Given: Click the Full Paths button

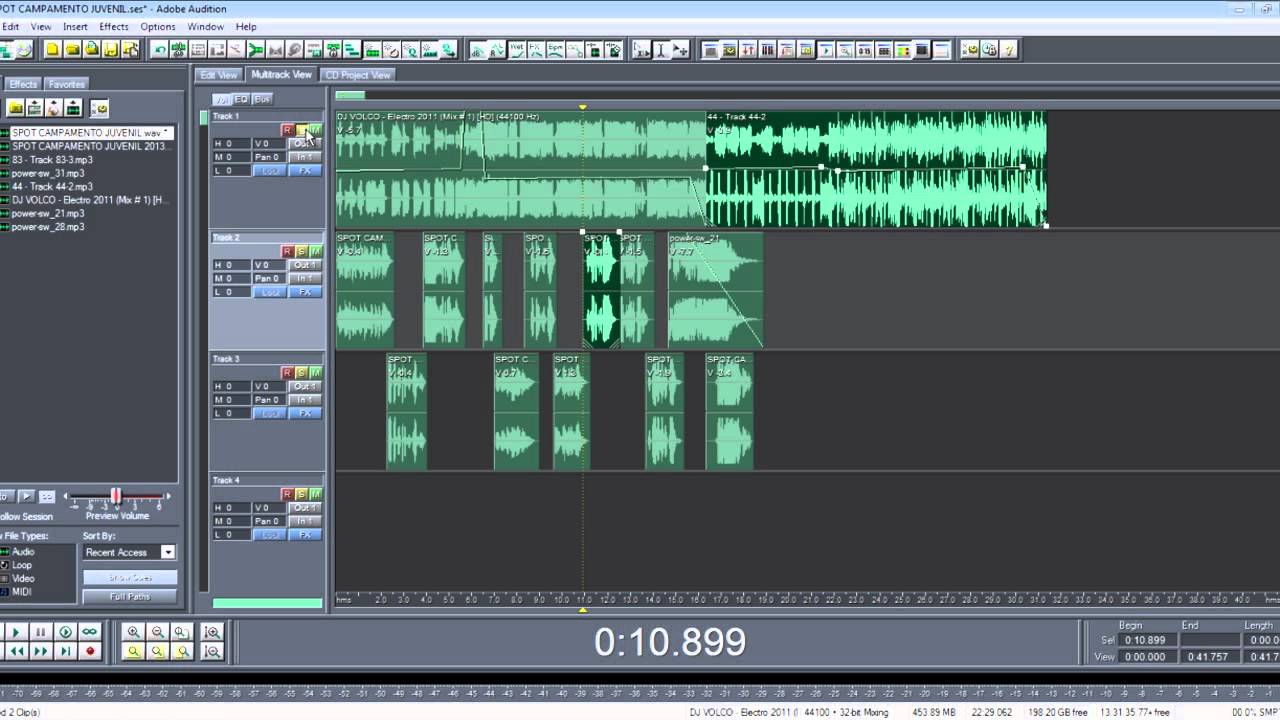Looking at the screenshot, I should [x=130, y=597].
